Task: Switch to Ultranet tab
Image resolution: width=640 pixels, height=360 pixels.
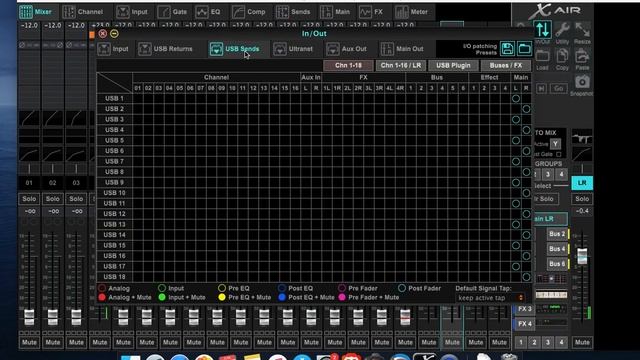Action: point(293,49)
